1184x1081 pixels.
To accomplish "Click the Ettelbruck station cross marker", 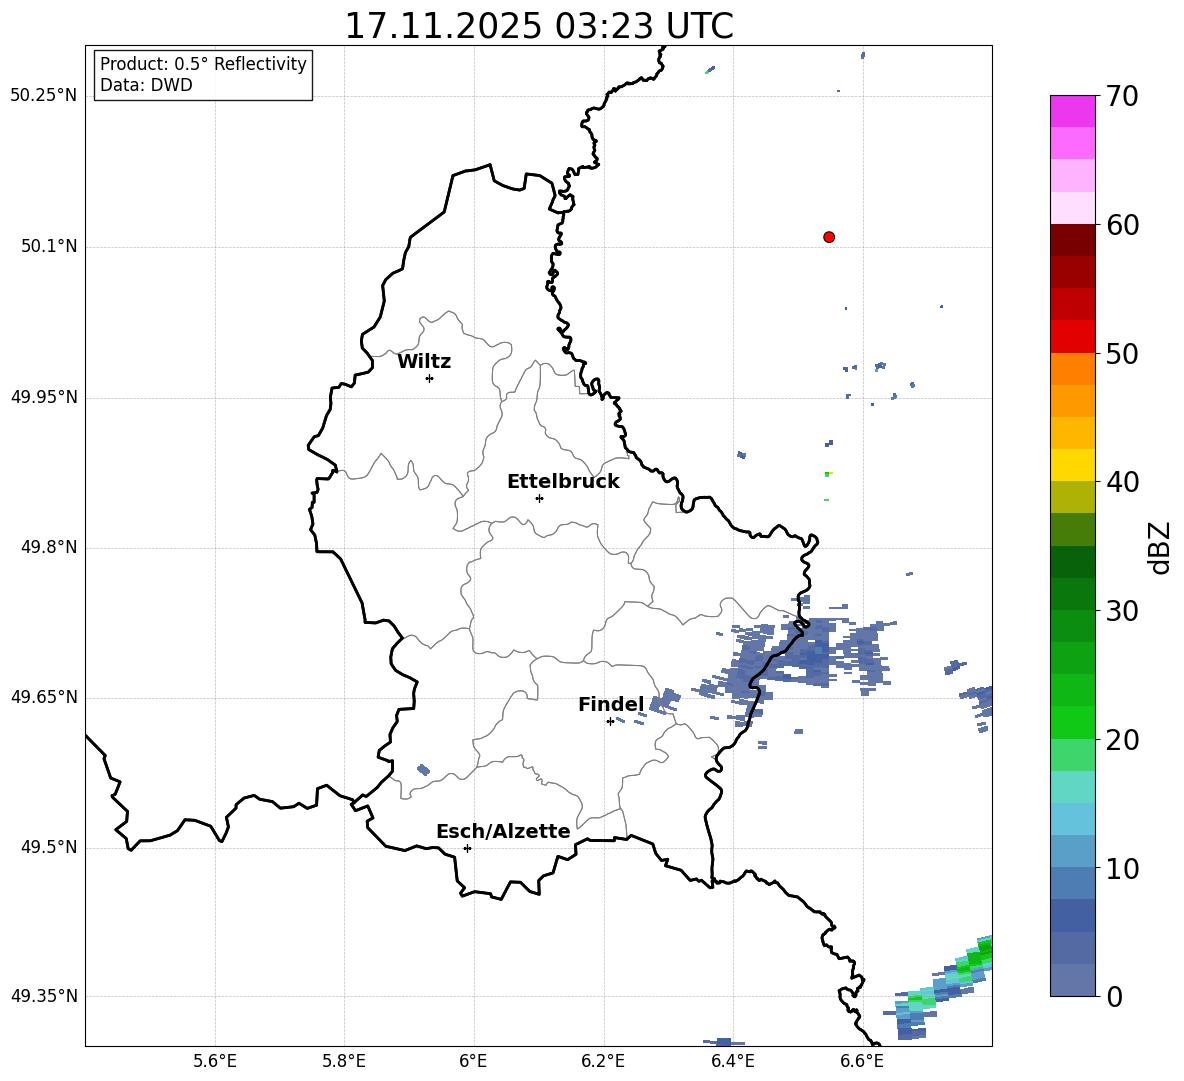I will tap(539, 498).
